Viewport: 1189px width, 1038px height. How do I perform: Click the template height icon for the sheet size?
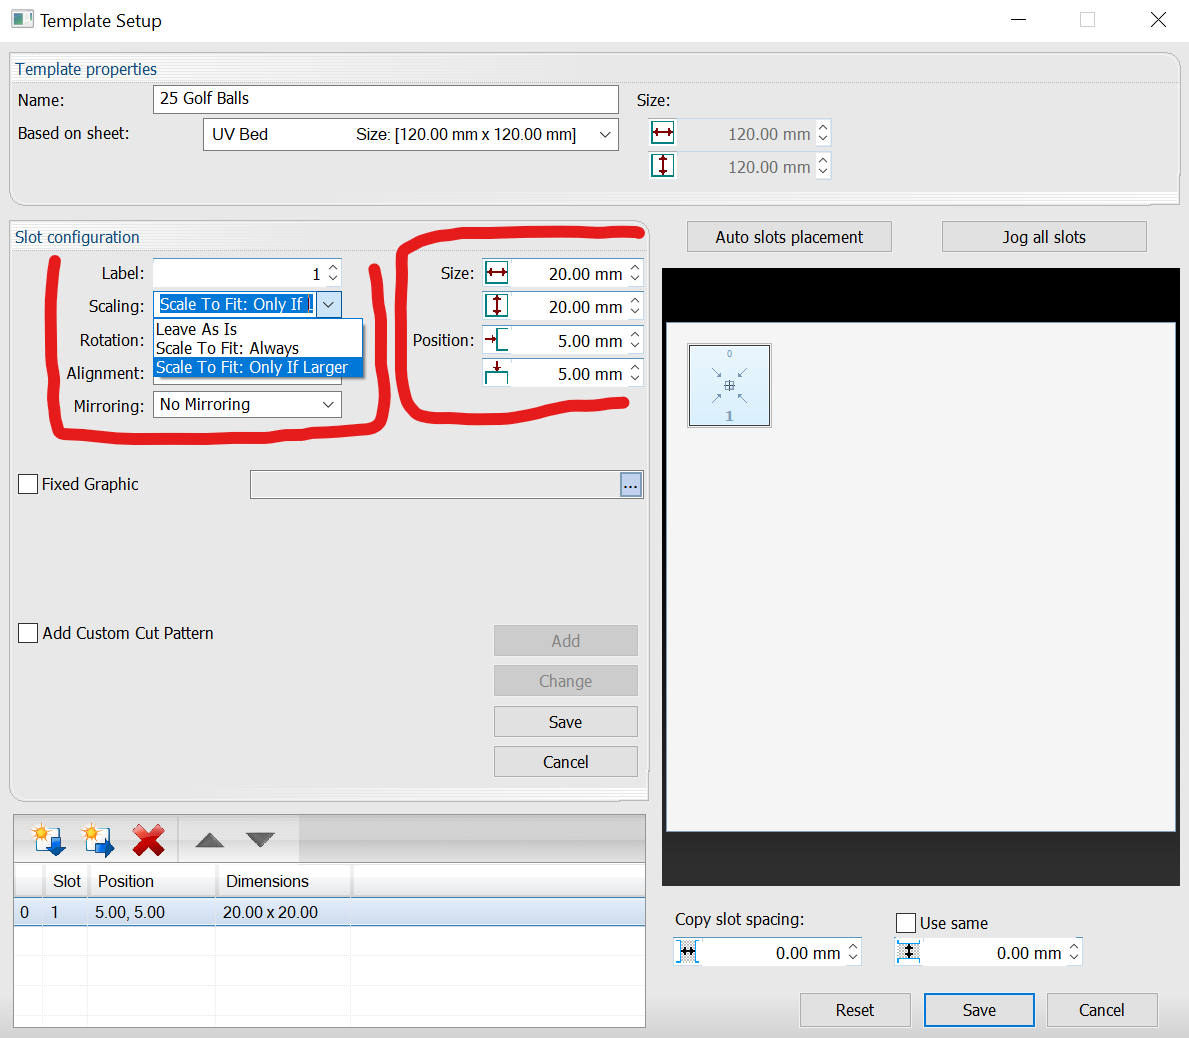tap(663, 166)
